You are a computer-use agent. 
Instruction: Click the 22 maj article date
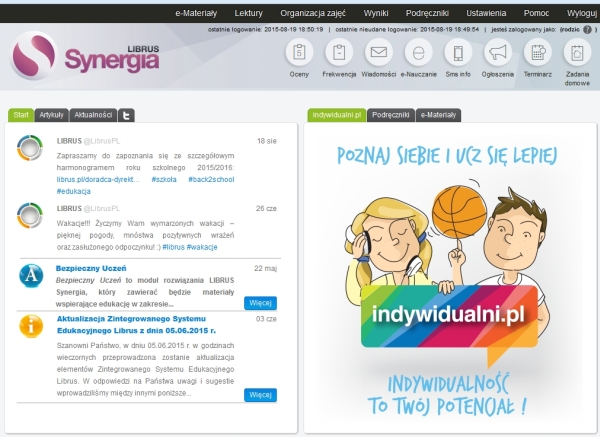[265, 268]
